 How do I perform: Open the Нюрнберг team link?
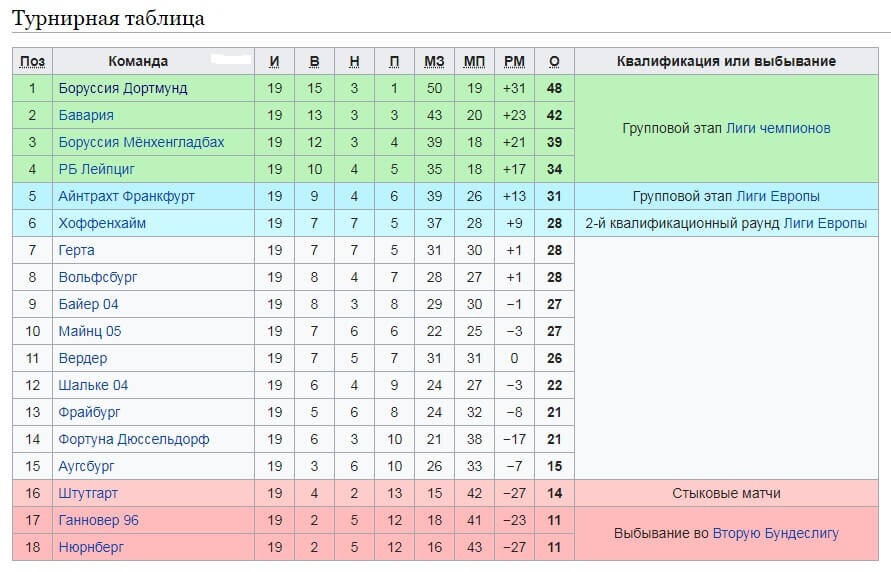point(91,547)
